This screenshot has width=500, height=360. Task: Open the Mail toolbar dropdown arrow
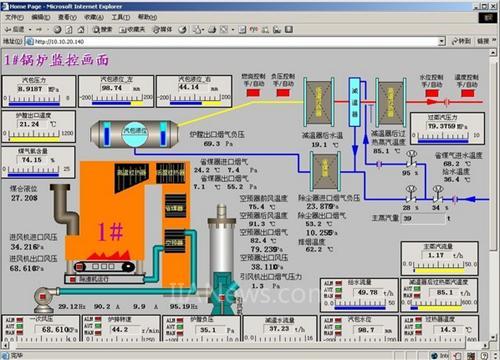coord(202,30)
